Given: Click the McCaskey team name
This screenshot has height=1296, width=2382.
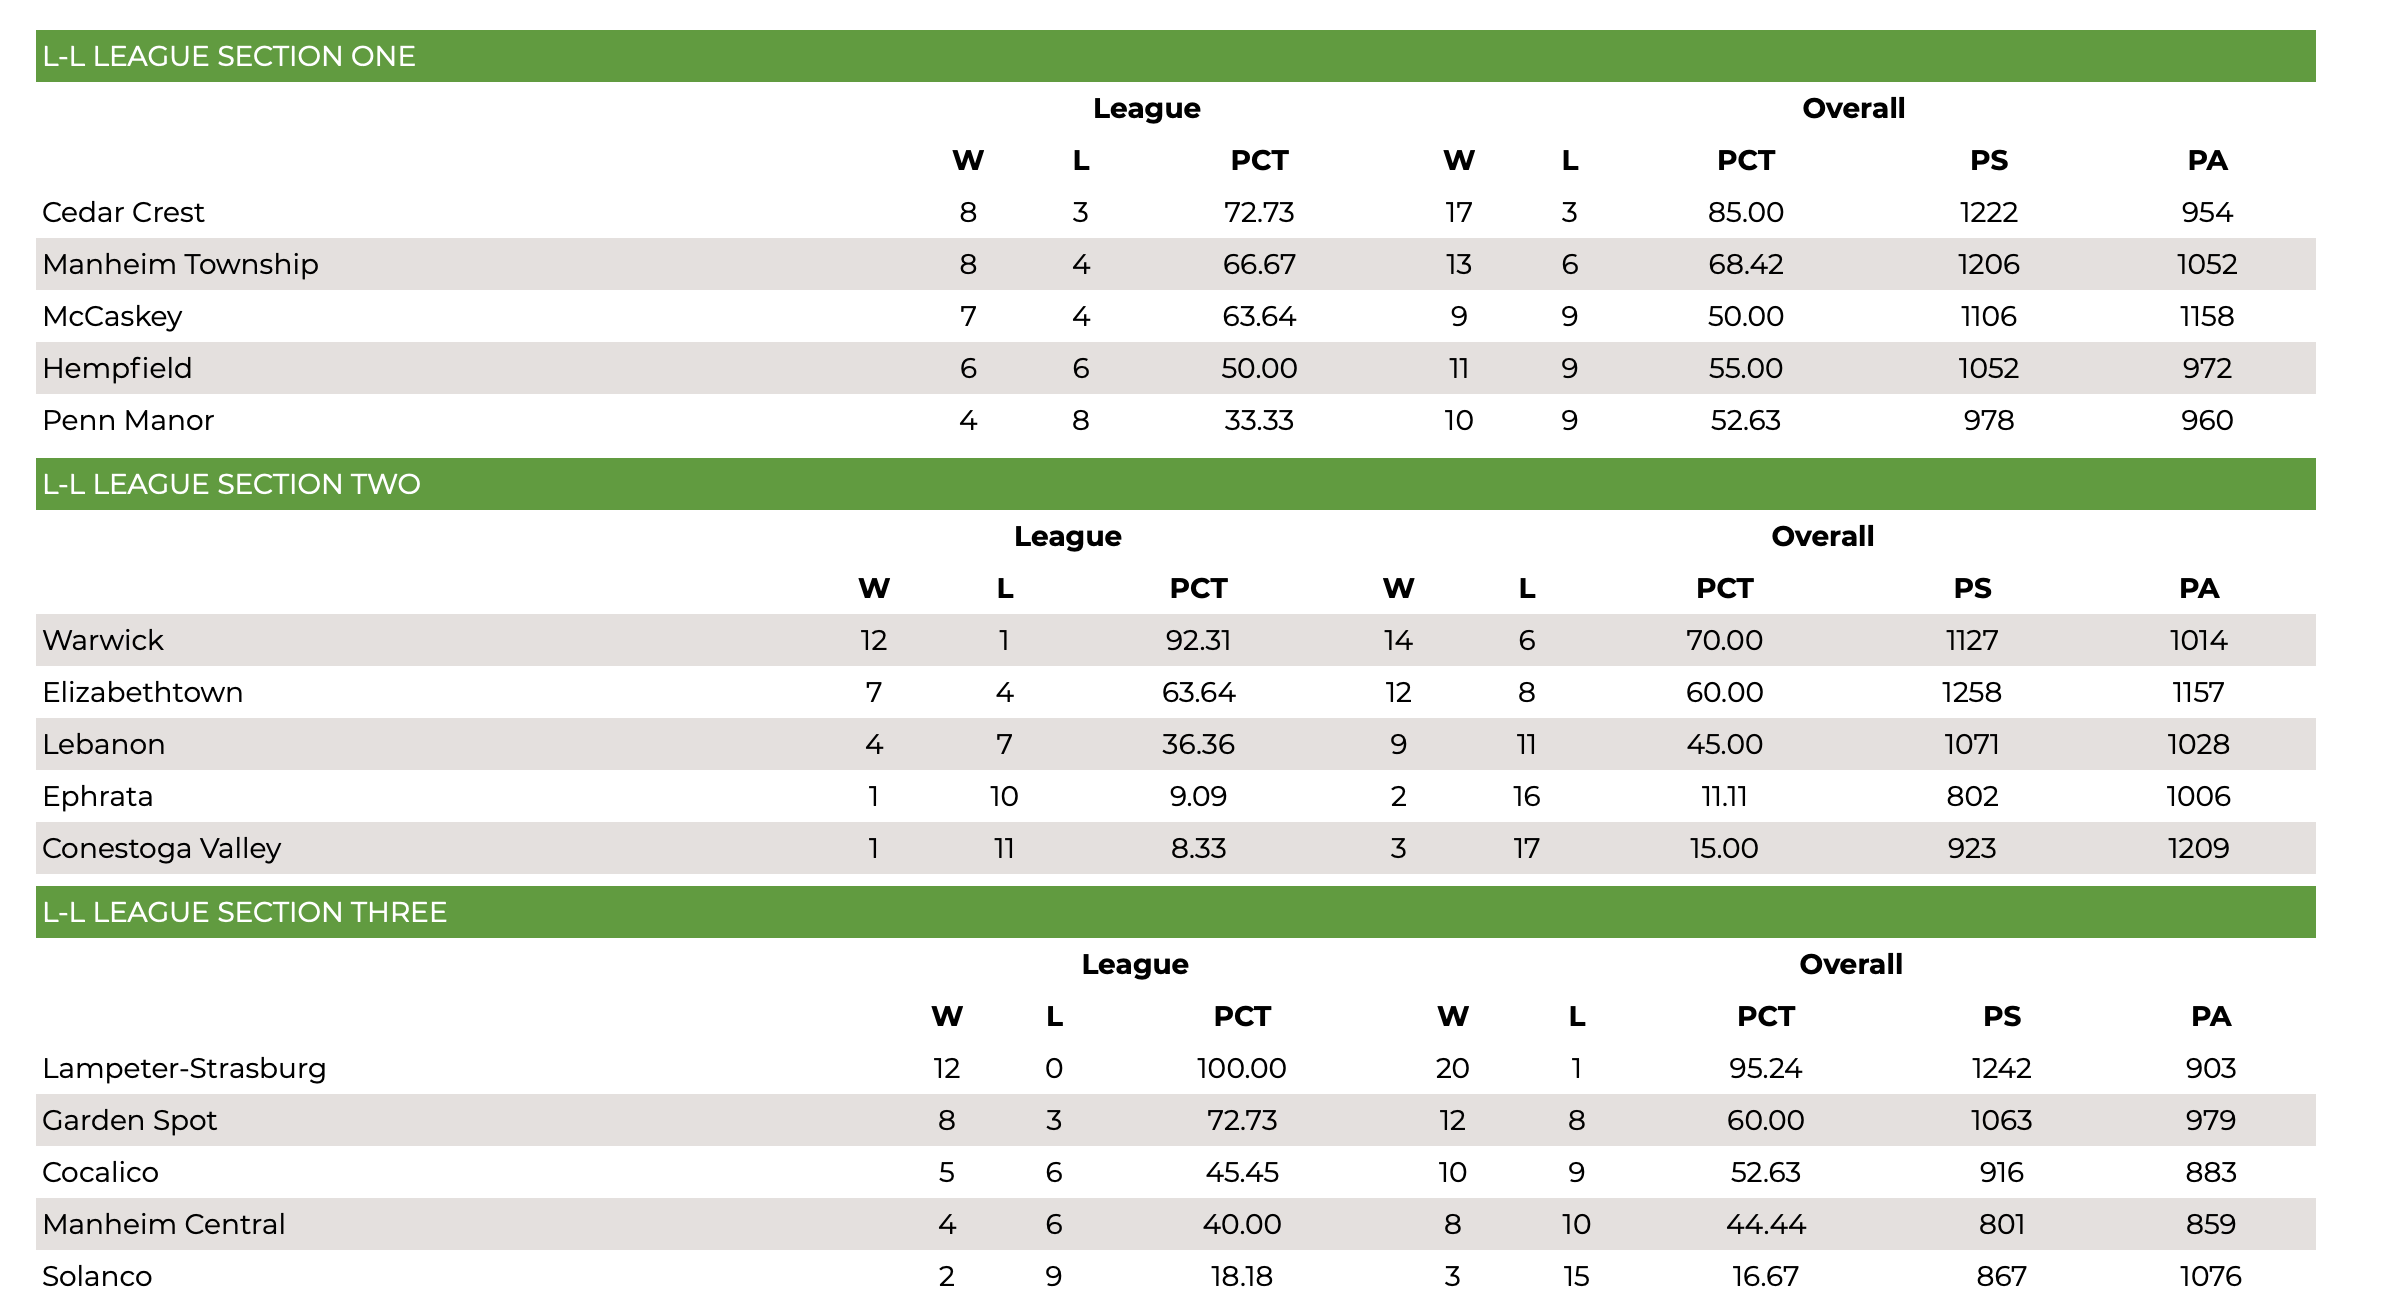Looking at the screenshot, I should (x=112, y=316).
